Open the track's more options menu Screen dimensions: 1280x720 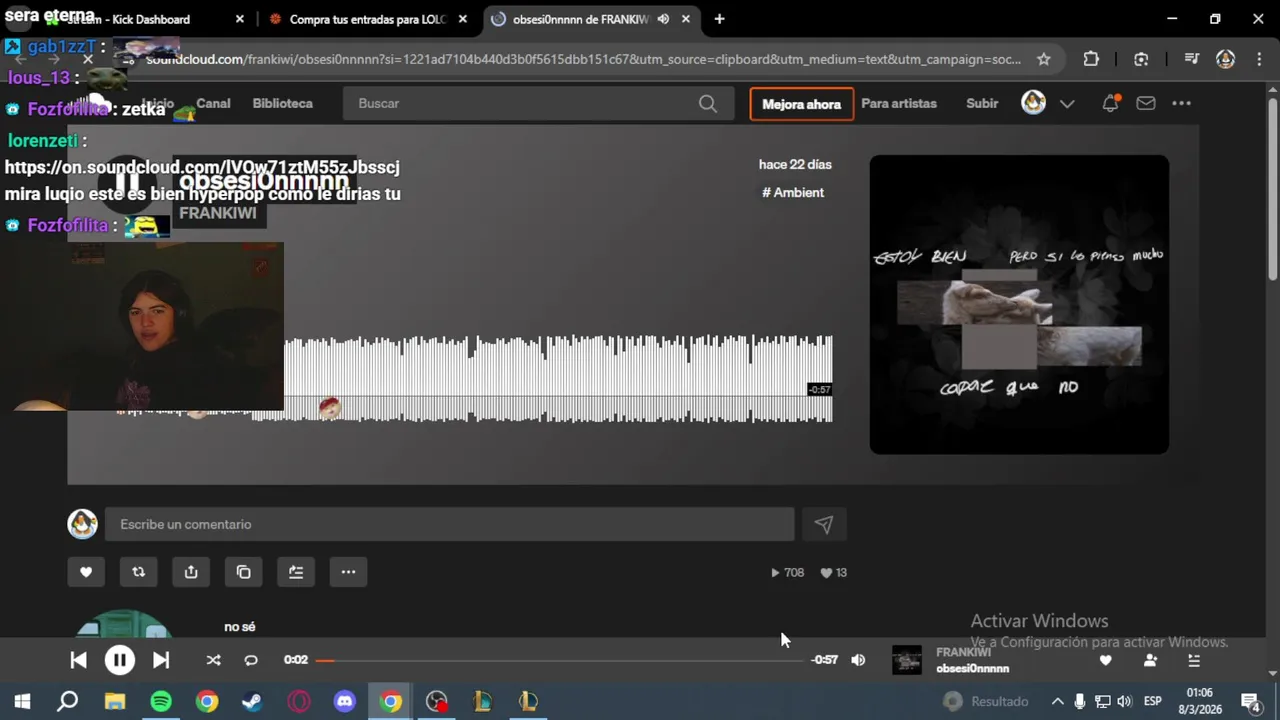(x=348, y=572)
